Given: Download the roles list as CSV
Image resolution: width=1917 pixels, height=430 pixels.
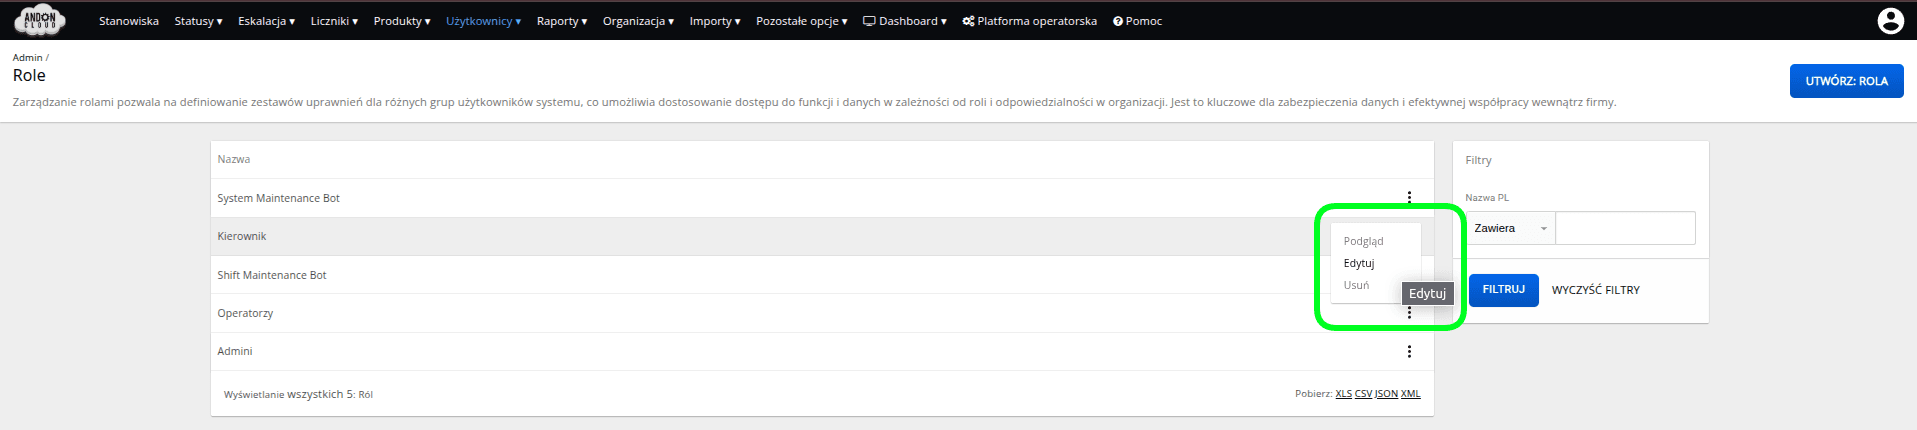Looking at the screenshot, I should click(1363, 394).
